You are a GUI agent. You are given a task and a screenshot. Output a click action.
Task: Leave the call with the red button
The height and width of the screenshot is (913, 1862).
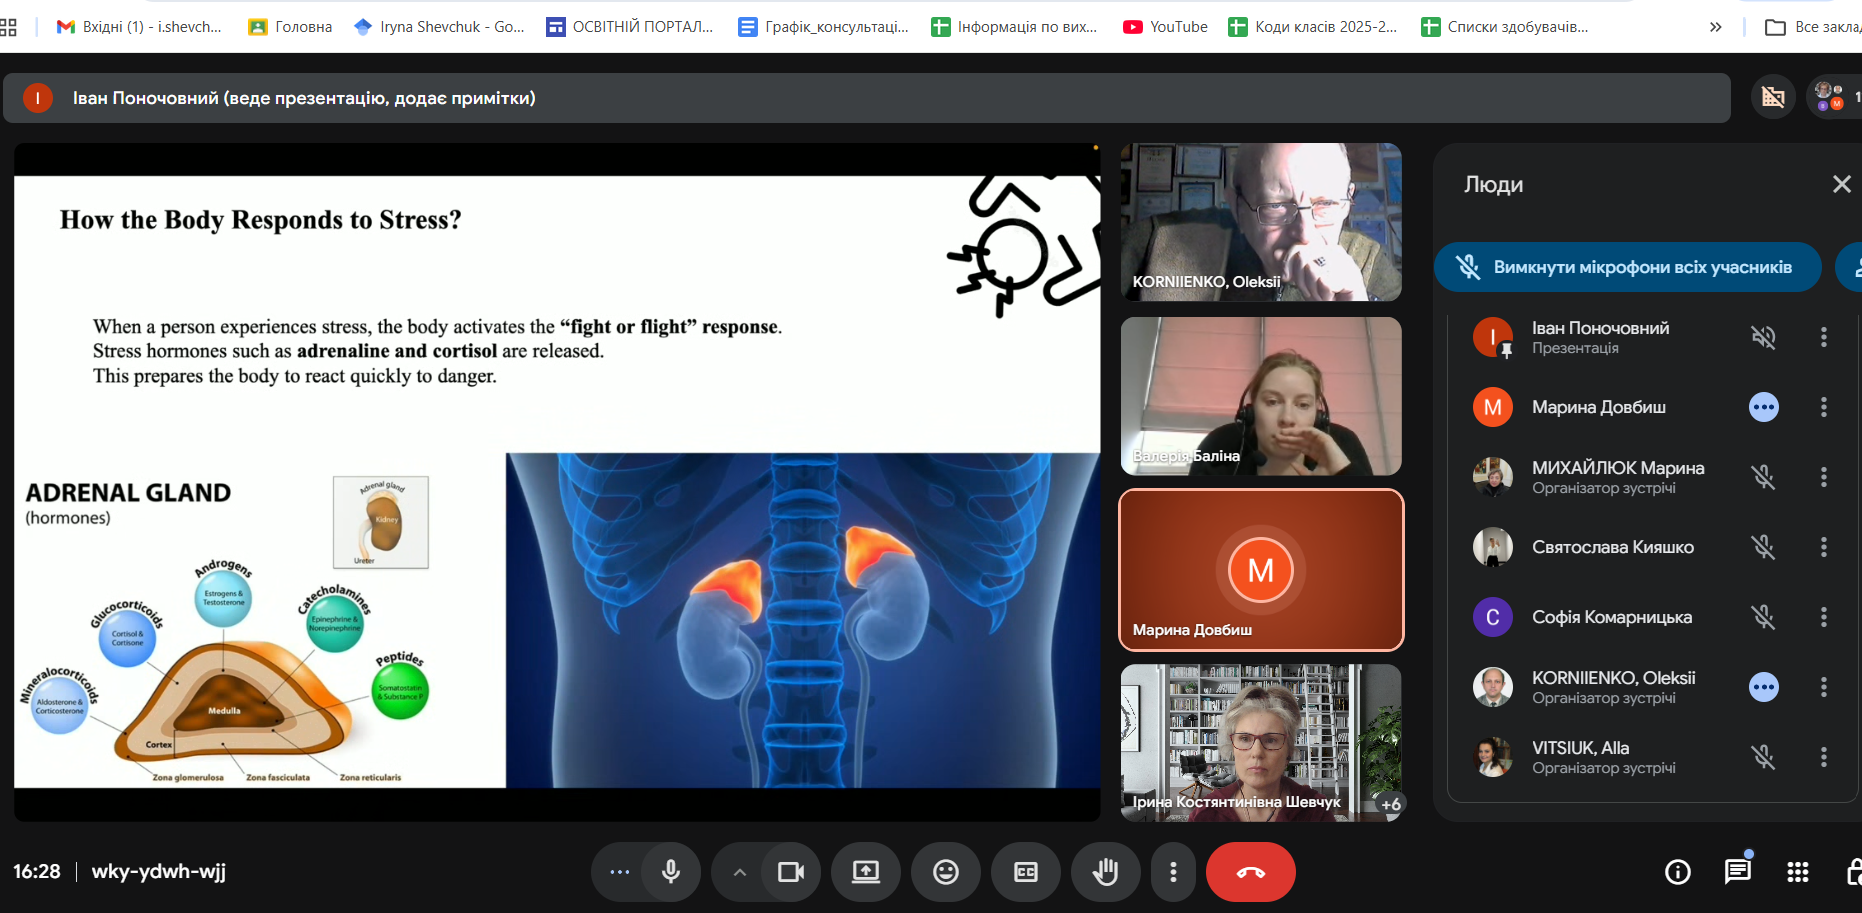click(1250, 872)
